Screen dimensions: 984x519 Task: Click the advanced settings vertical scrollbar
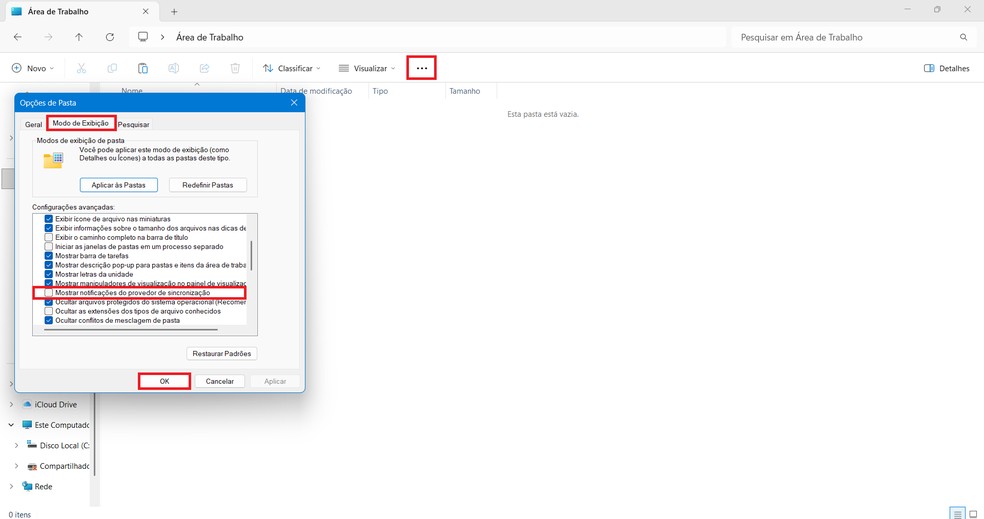coord(251,255)
